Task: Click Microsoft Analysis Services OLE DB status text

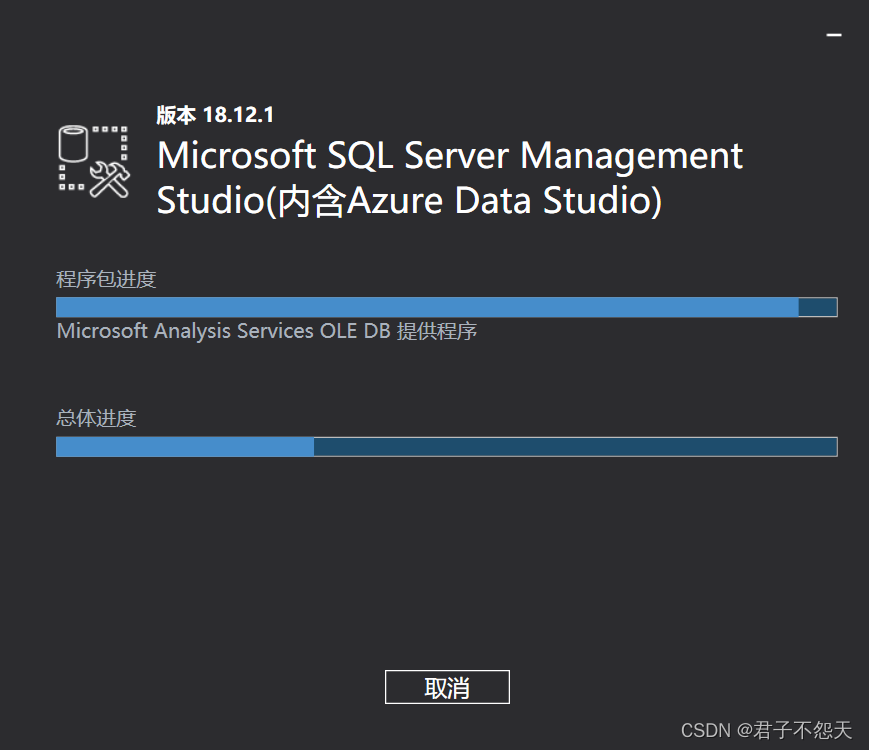Action: point(267,331)
